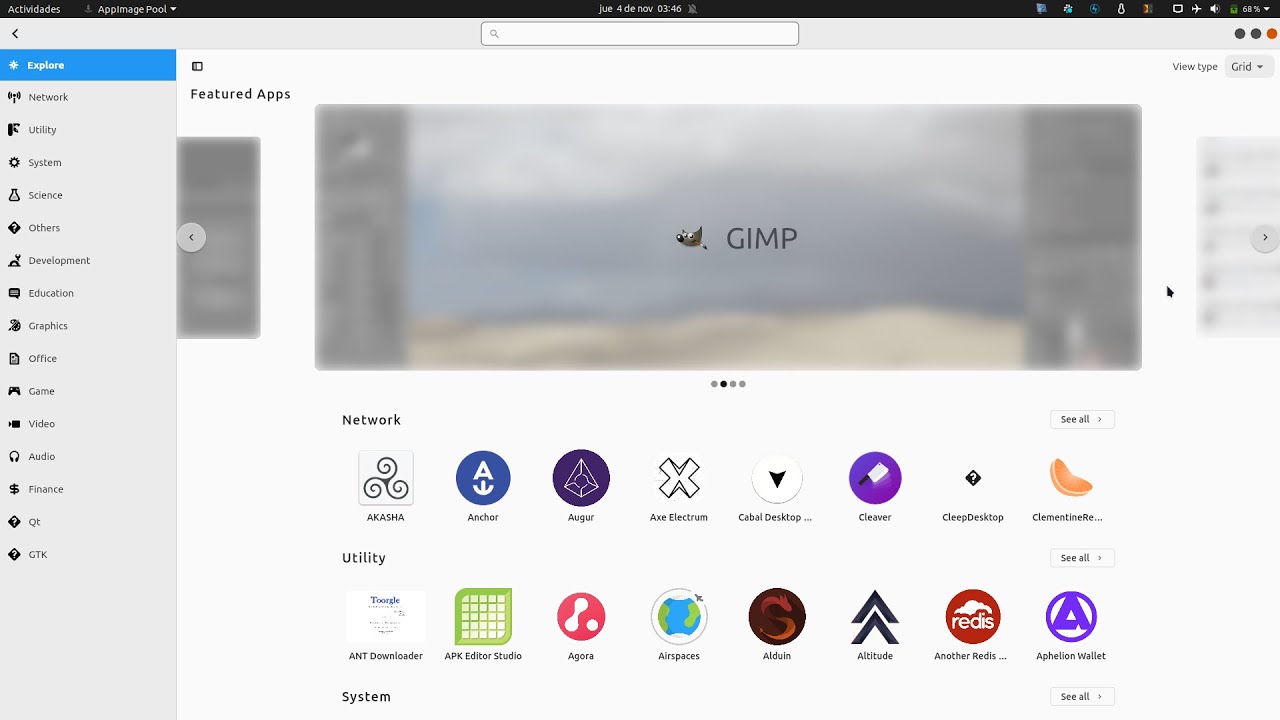Open the Alduin app icon
The height and width of the screenshot is (720, 1280).
click(x=777, y=617)
